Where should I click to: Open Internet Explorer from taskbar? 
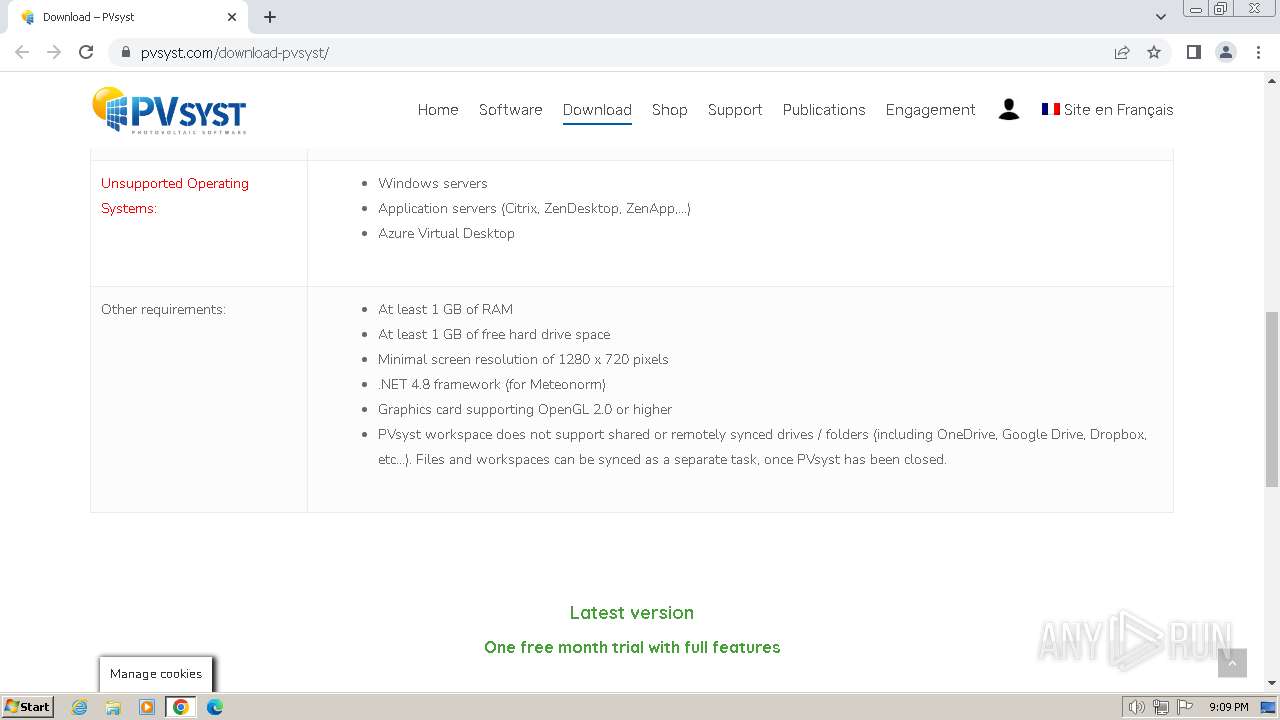(x=80, y=707)
